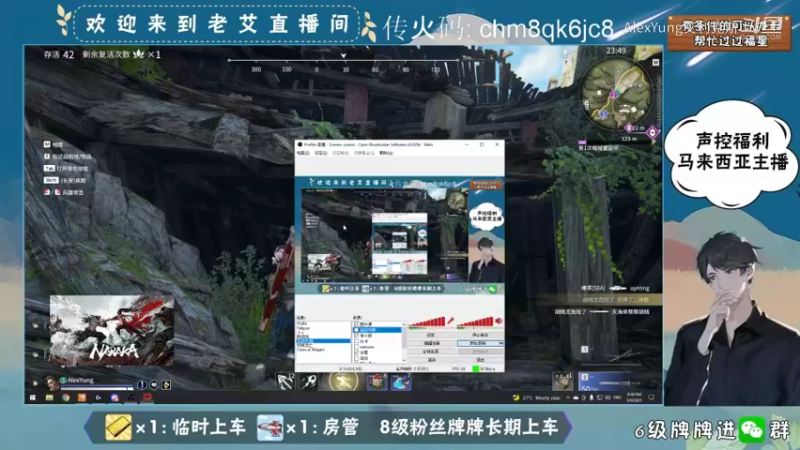The image size is (800, 450).
Task: Click the third-row left button in OBS controls
Action: (432, 352)
